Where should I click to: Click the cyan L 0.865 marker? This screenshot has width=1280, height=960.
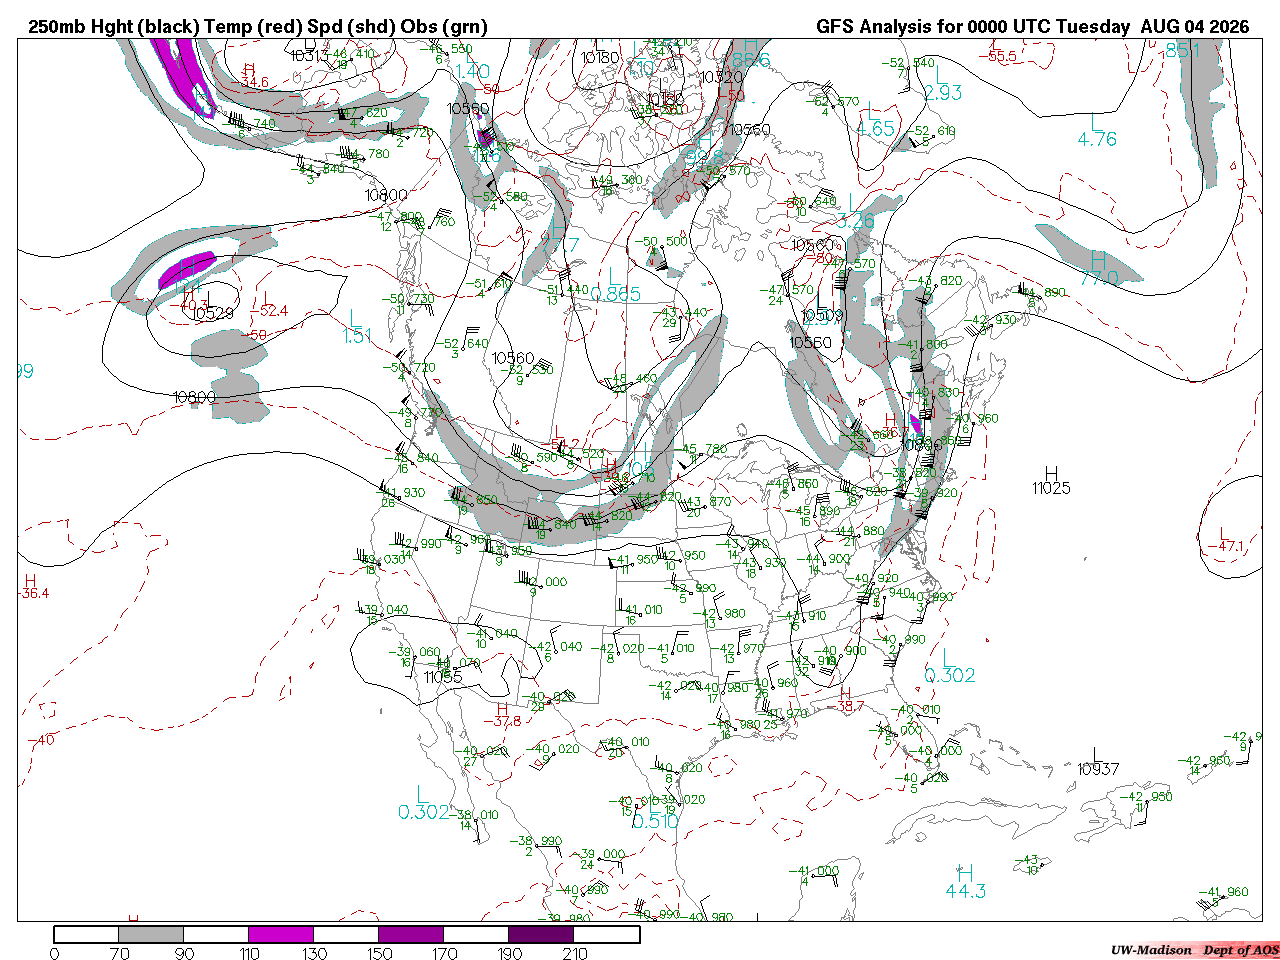615,284
